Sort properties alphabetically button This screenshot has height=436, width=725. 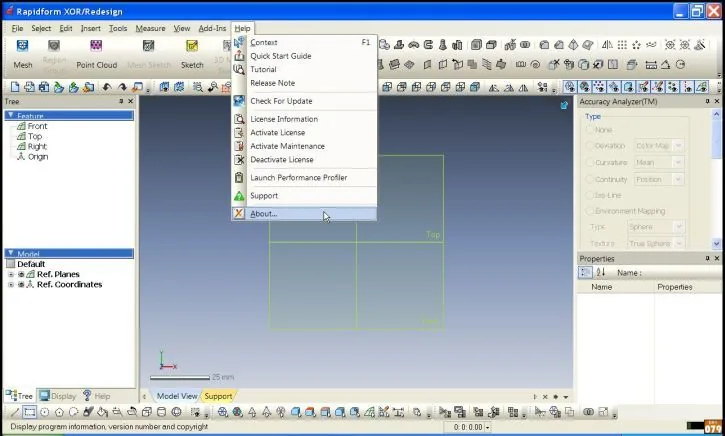point(601,272)
